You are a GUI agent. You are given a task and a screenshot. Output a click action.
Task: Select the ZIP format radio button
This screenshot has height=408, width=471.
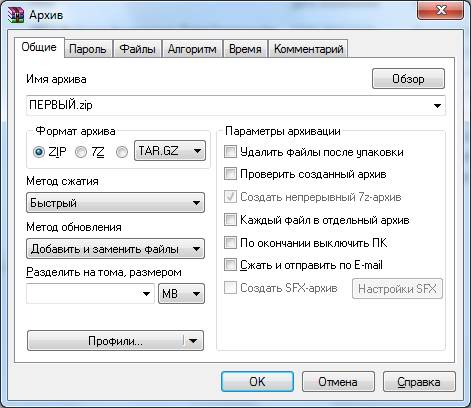coord(39,152)
